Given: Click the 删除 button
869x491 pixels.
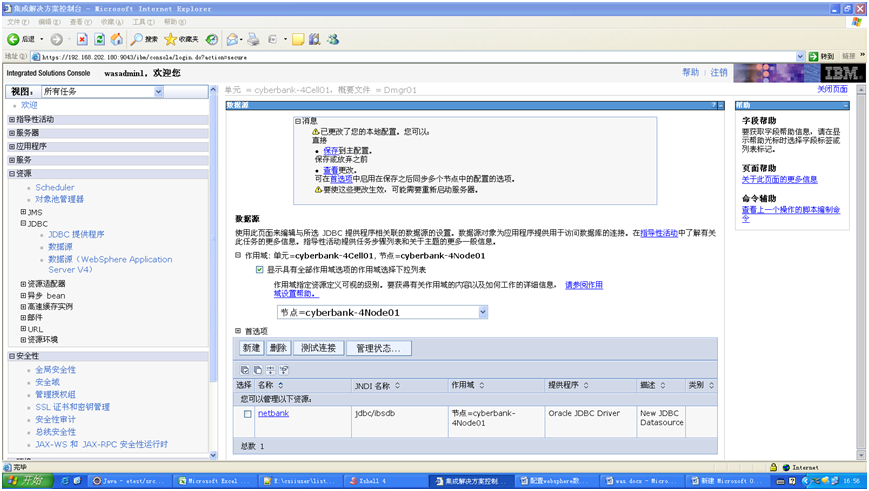Looking at the screenshot, I should [x=278, y=348].
